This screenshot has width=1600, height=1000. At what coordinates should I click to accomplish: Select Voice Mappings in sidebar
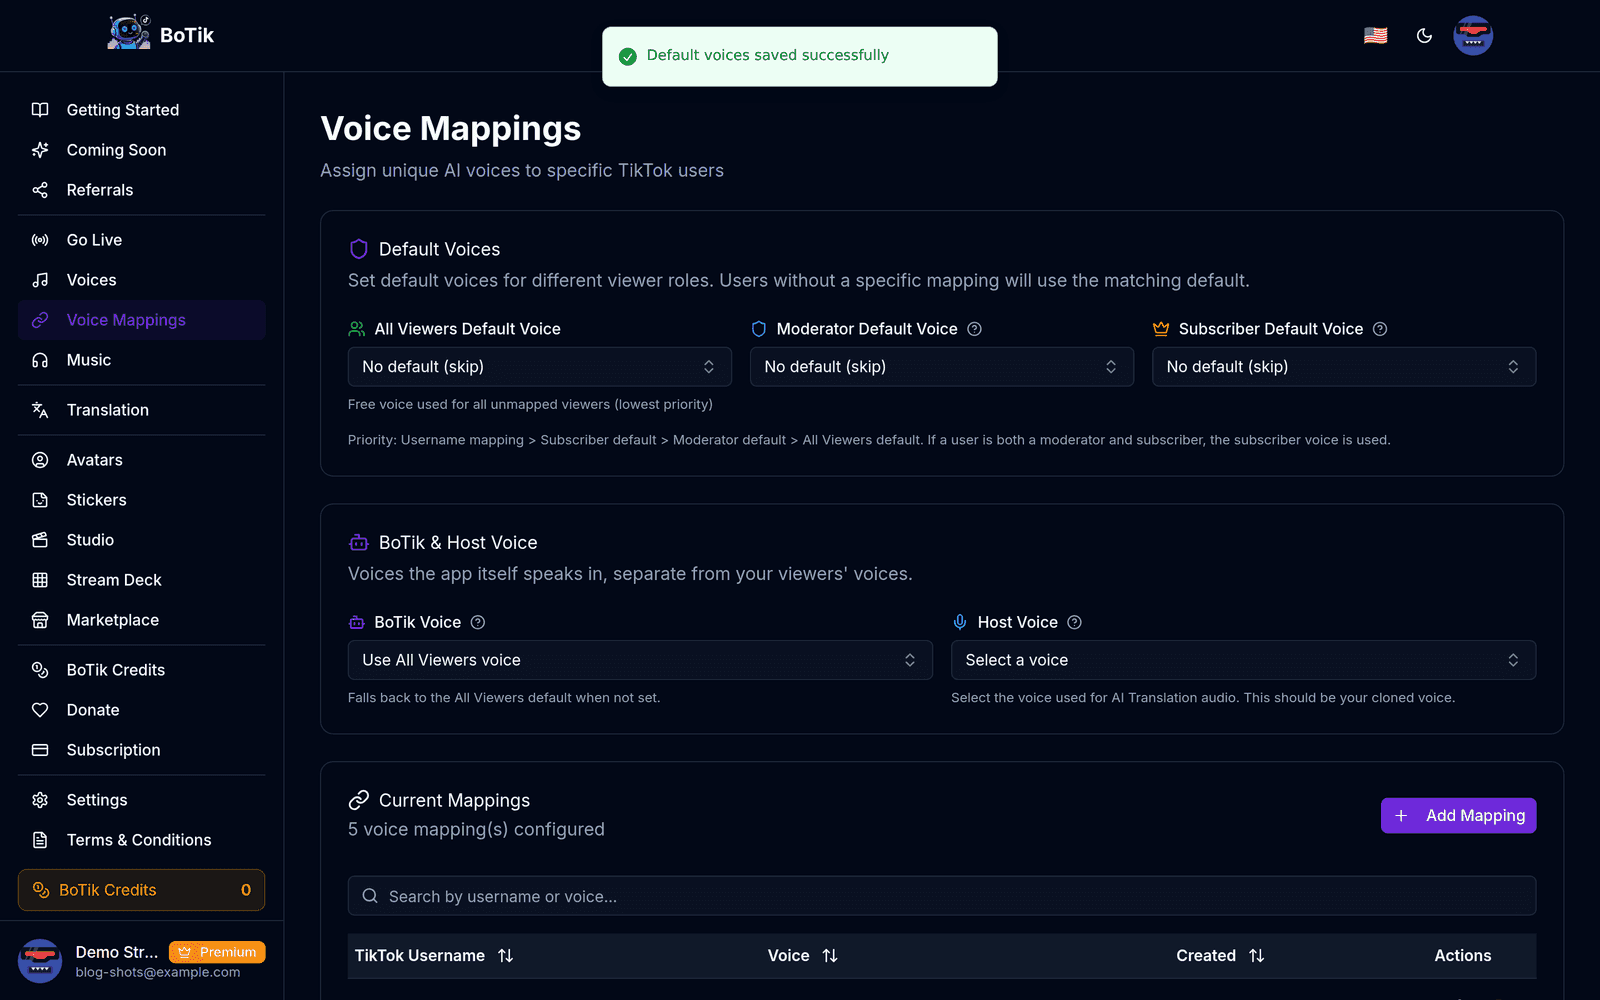(x=142, y=320)
